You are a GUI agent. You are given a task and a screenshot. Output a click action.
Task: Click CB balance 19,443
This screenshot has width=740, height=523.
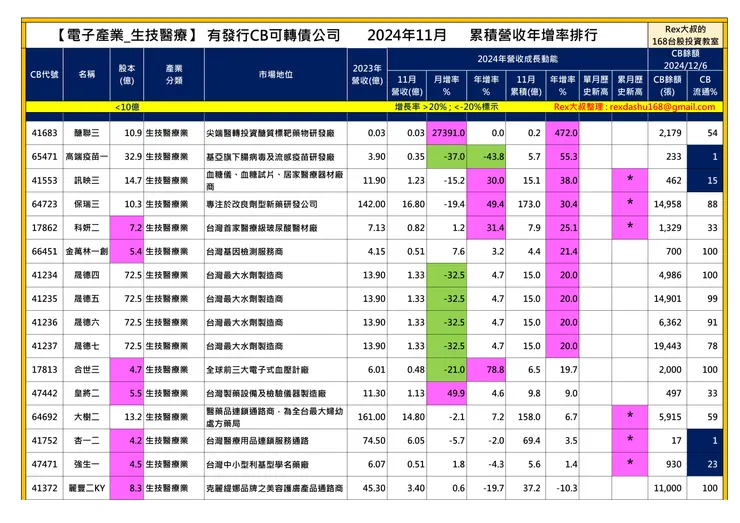pyautogui.click(x=667, y=346)
